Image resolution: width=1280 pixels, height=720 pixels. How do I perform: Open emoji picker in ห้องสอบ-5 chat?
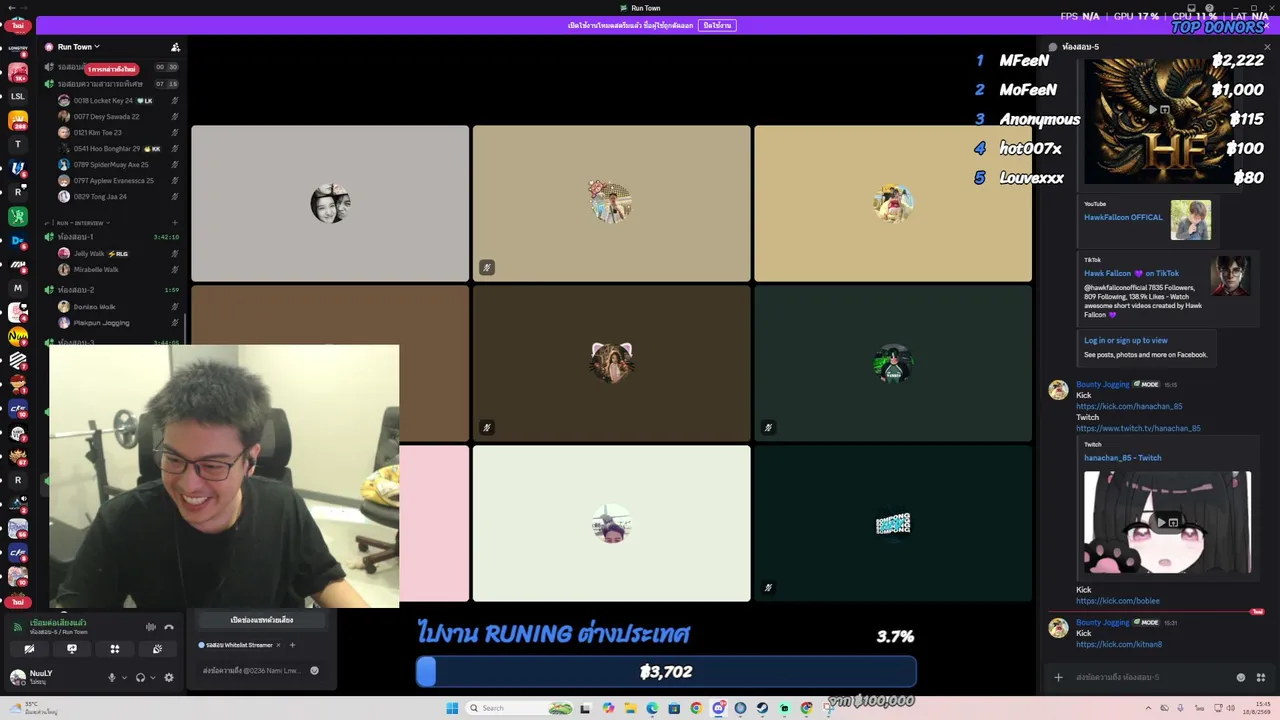(x=1241, y=677)
